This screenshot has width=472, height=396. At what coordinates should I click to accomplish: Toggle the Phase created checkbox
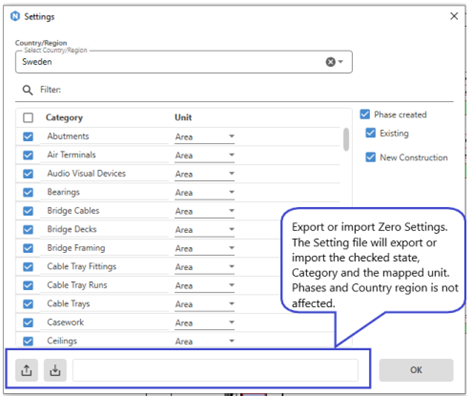click(x=365, y=114)
